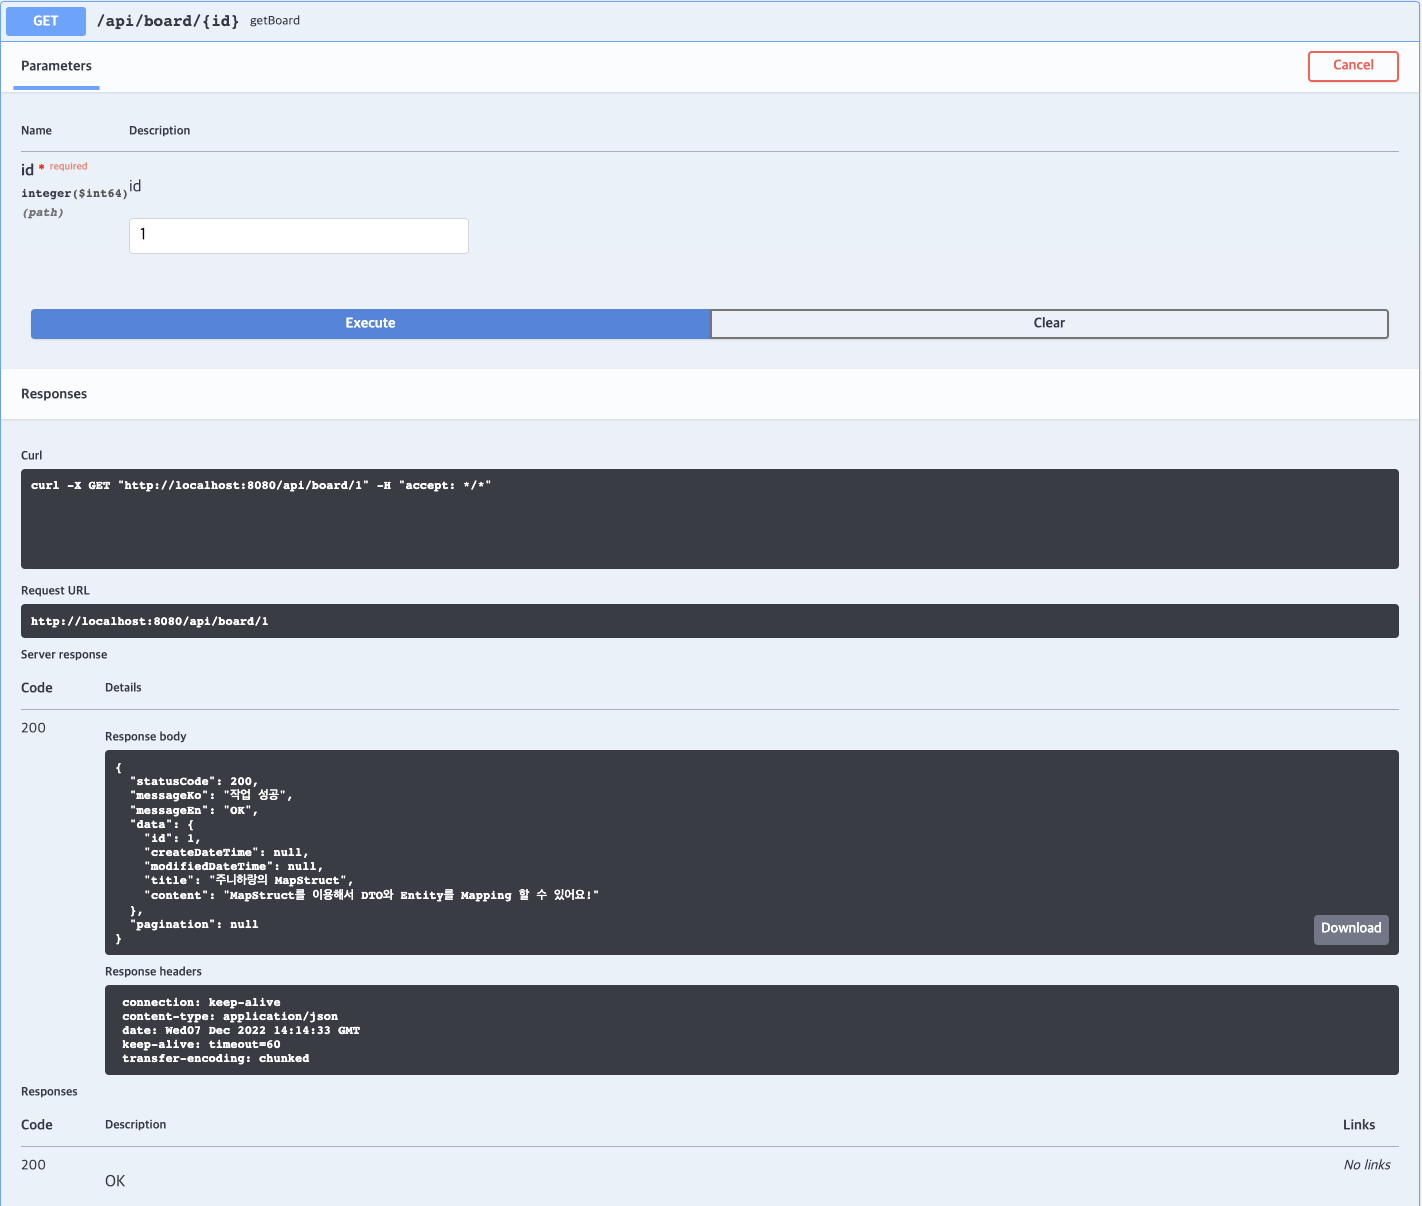Click the No links text
1422x1206 pixels.
[x=1367, y=1165]
